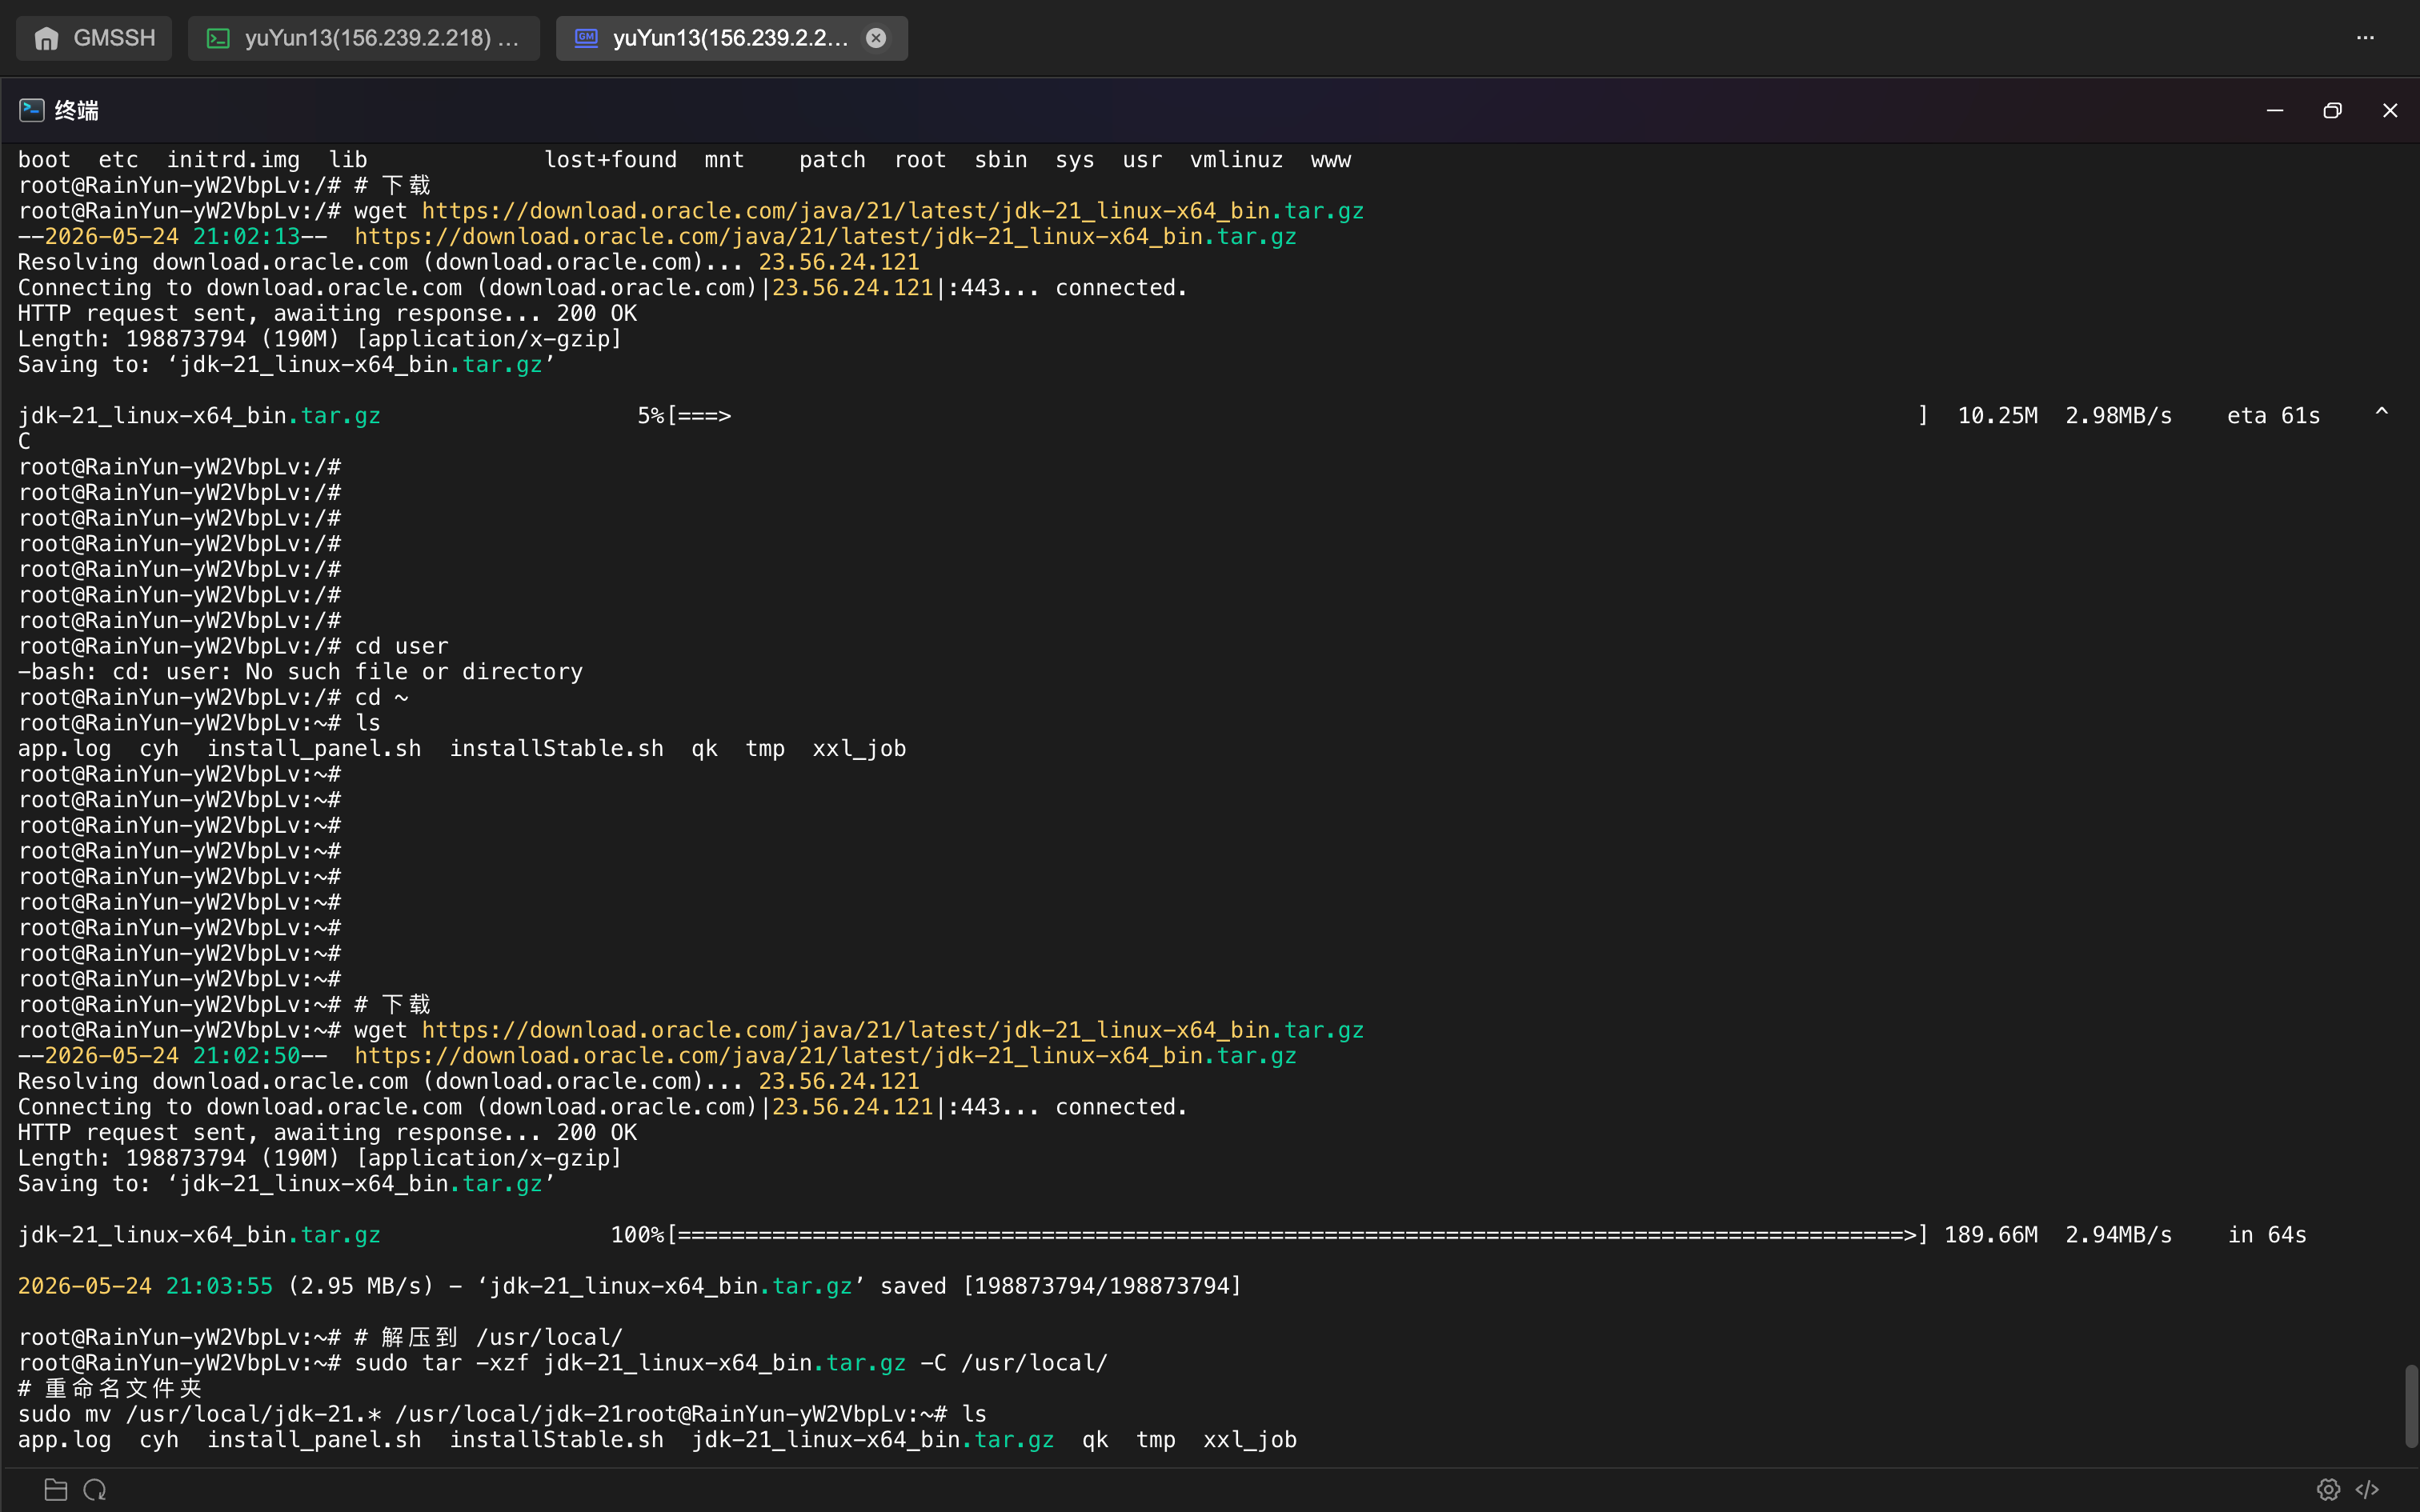Click 'vmlinuz' in directory listing

click(1236, 160)
